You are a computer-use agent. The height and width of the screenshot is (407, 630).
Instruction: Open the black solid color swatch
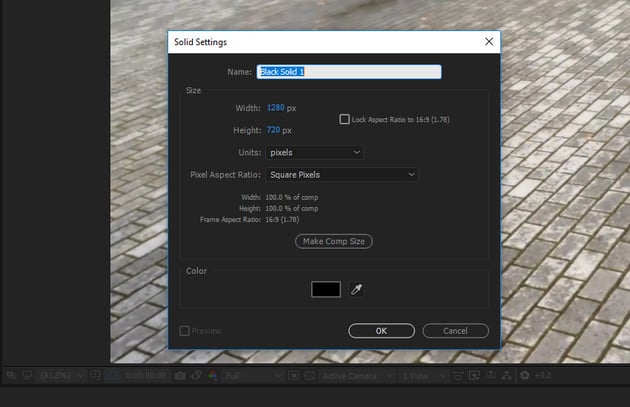click(x=326, y=289)
